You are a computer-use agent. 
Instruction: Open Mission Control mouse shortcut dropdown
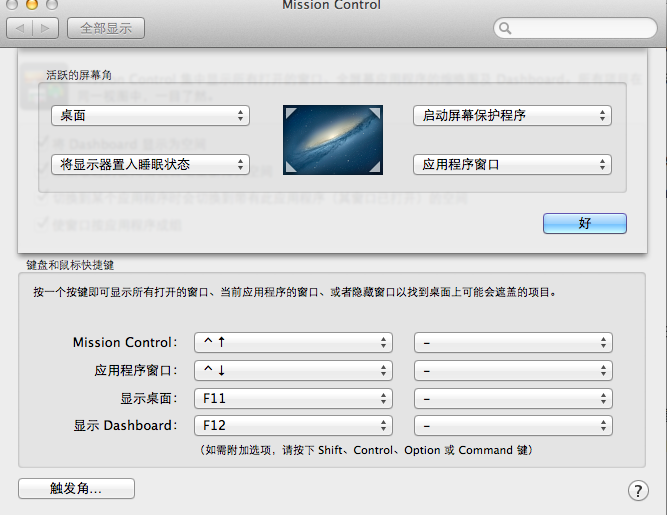pos(512,342)
